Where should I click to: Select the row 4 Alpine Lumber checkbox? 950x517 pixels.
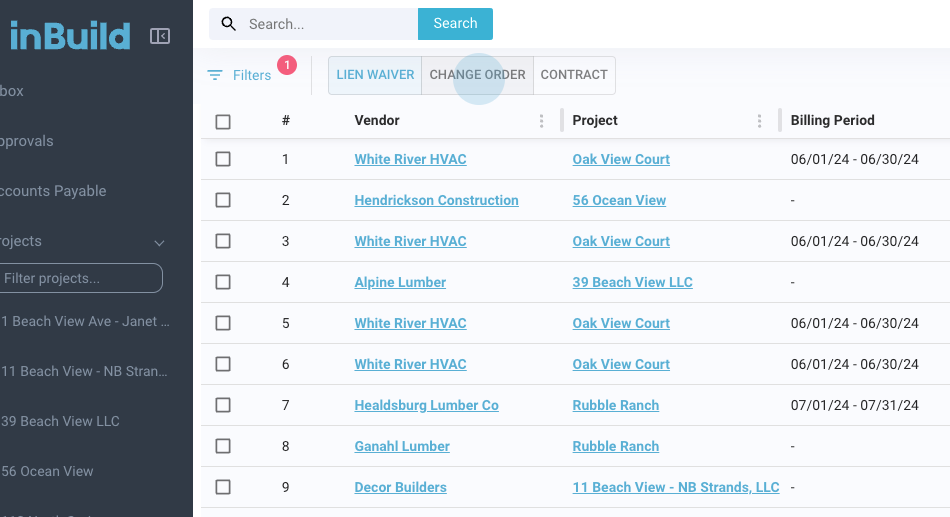click(223, 282)
